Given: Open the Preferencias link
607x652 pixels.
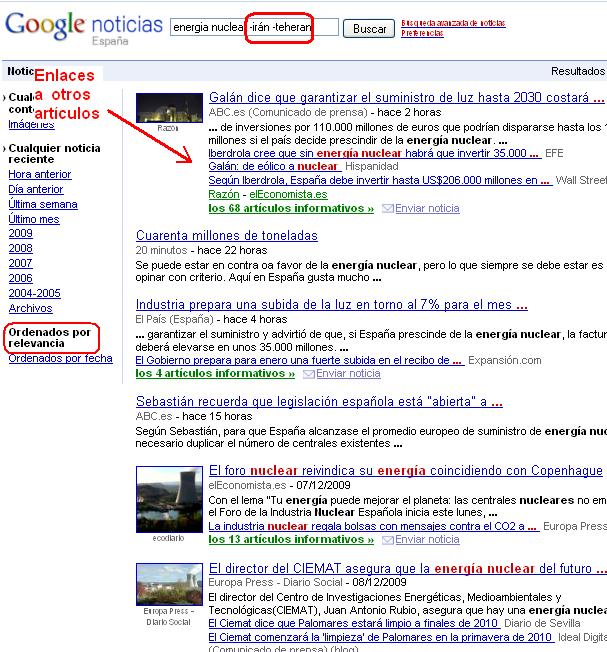Looking at the screenshot, I should tap(422, 33).
